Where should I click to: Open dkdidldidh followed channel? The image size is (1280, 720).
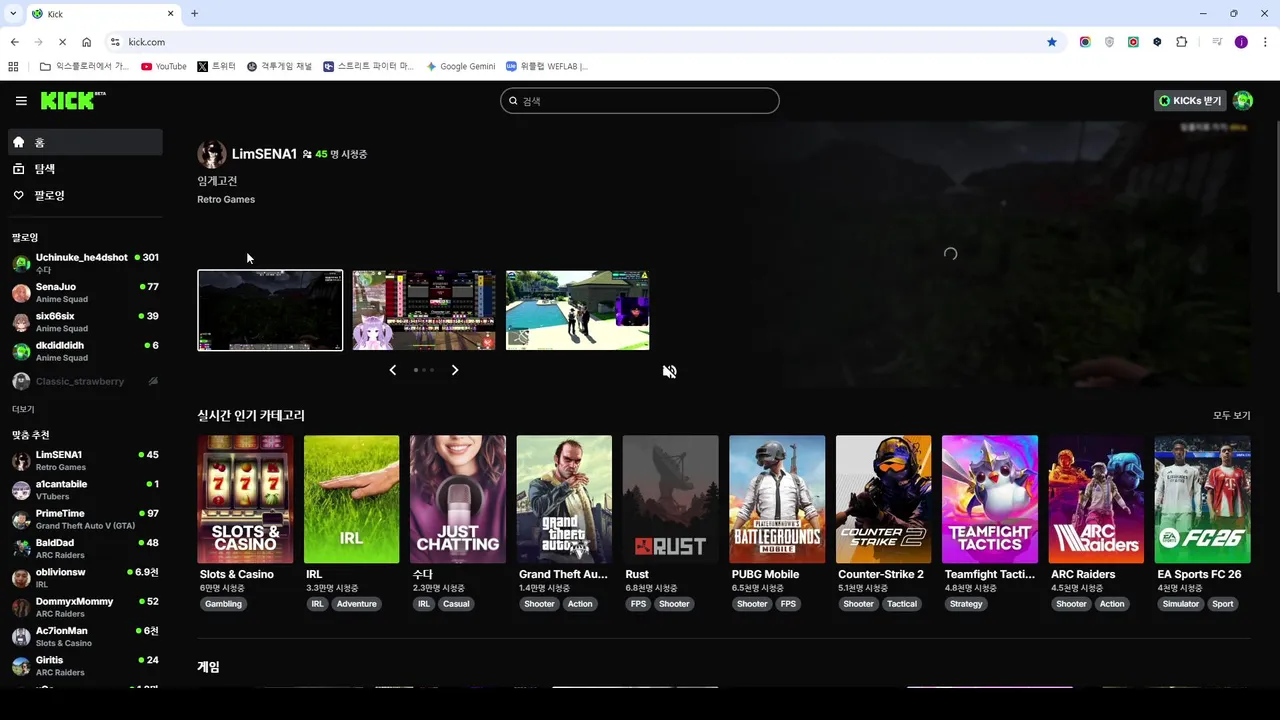(85, 351)
